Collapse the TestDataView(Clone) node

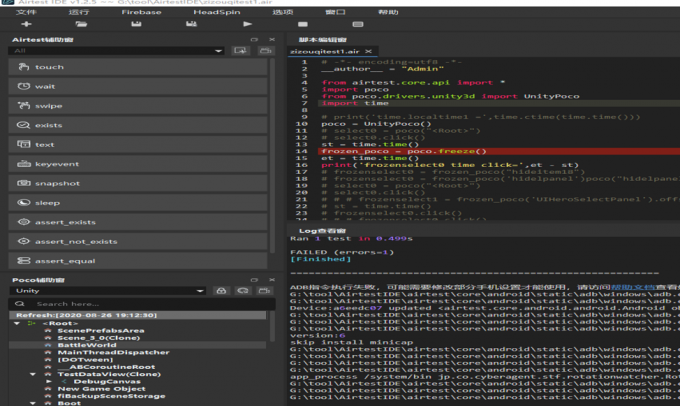coord(33,374)
